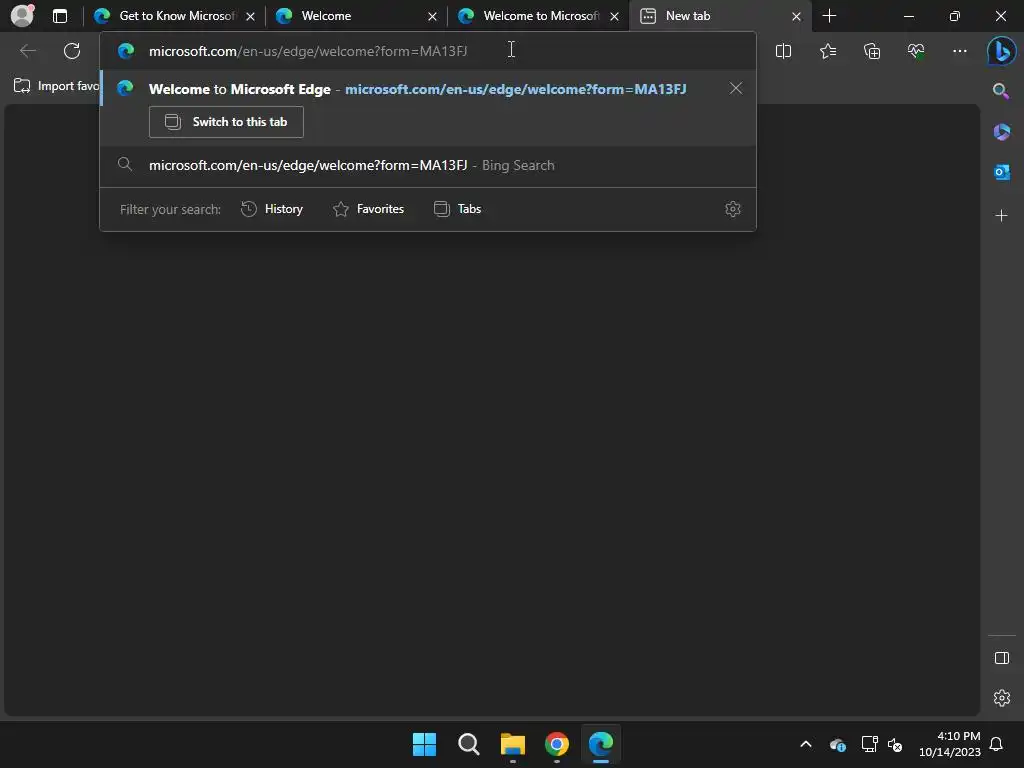Open the sidebar Search icon
Viewport: 1024px width, 768px height.
click(x=1001, y=91)
